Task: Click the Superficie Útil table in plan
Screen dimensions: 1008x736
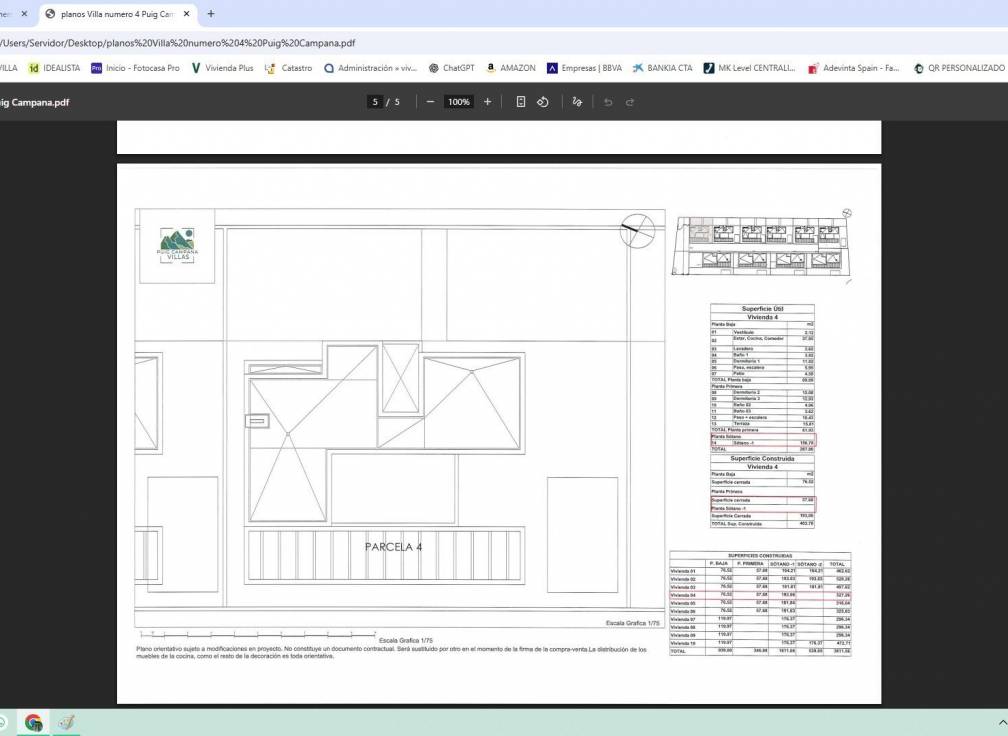Action: pyautogui.click(x=762, y=378)
